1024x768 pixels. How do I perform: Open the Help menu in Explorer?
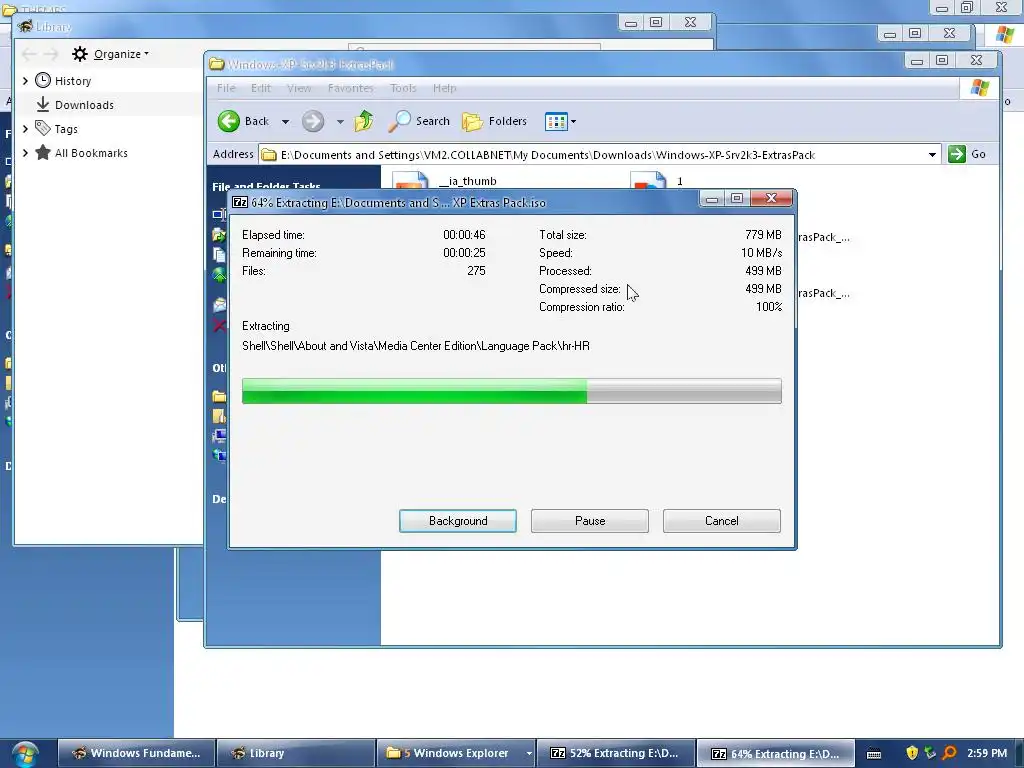[x=445, y=88]
